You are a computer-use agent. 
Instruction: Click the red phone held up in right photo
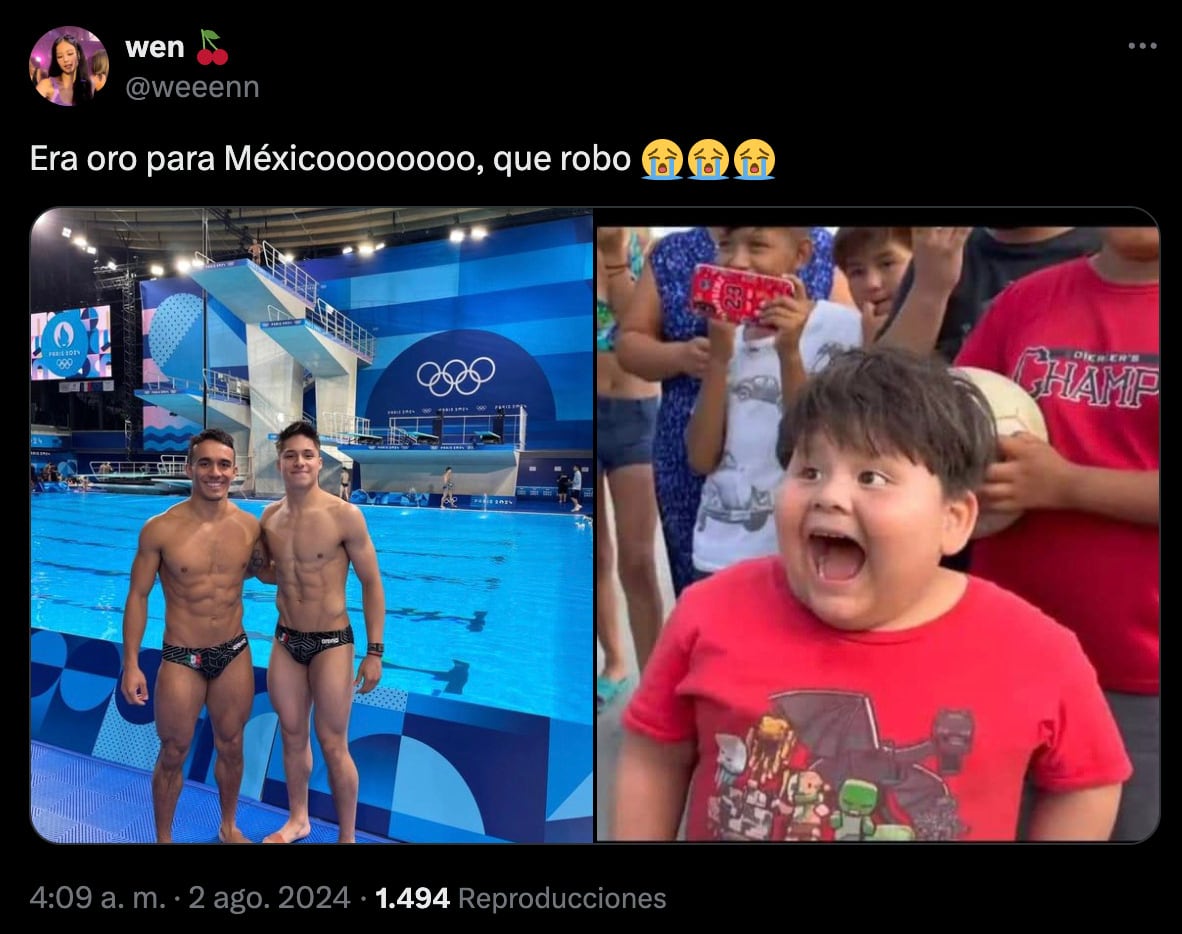tap(741, 293)
